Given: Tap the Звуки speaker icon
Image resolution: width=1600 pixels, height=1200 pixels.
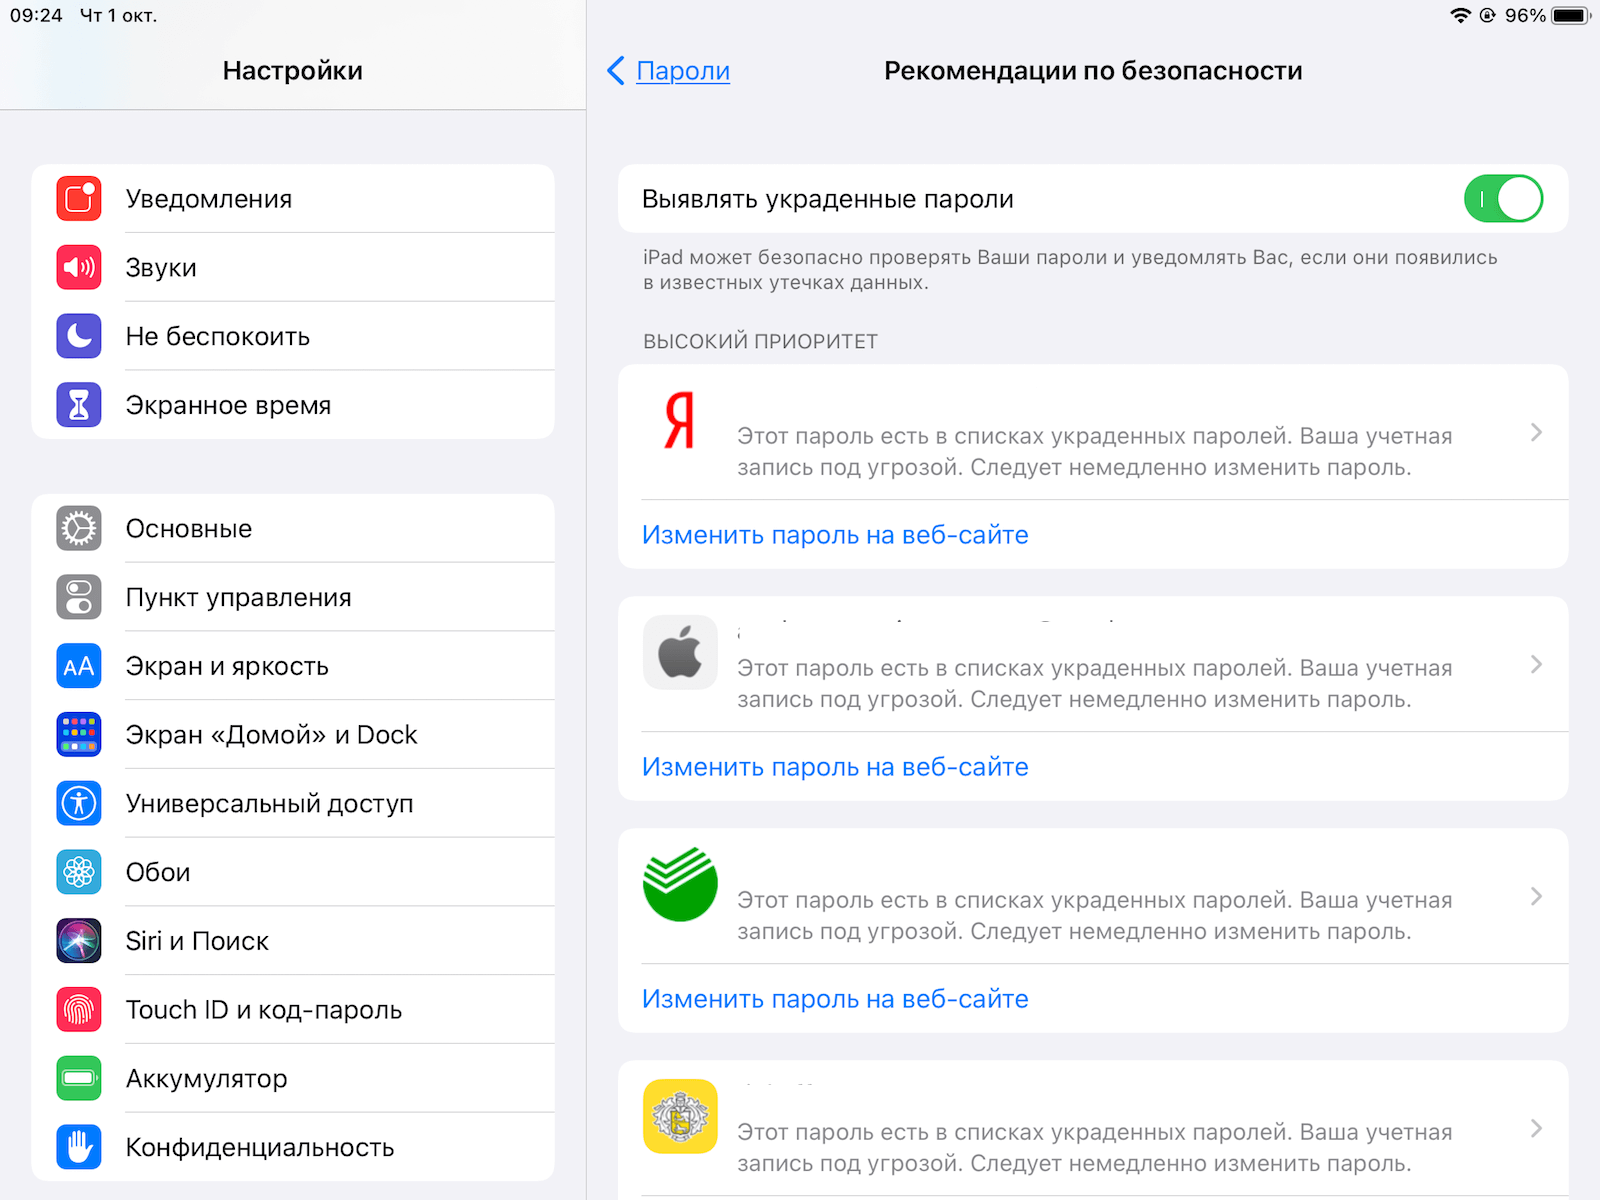Looking at the screenshot, I should [x=79, y=267].
